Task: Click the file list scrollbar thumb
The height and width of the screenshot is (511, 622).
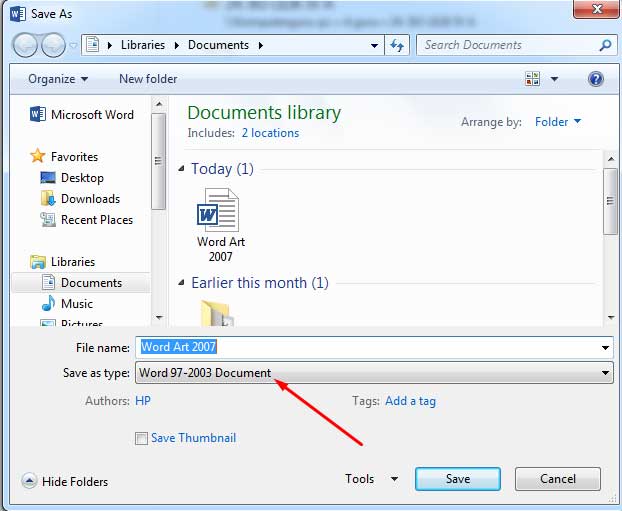Action: [610, 201]
